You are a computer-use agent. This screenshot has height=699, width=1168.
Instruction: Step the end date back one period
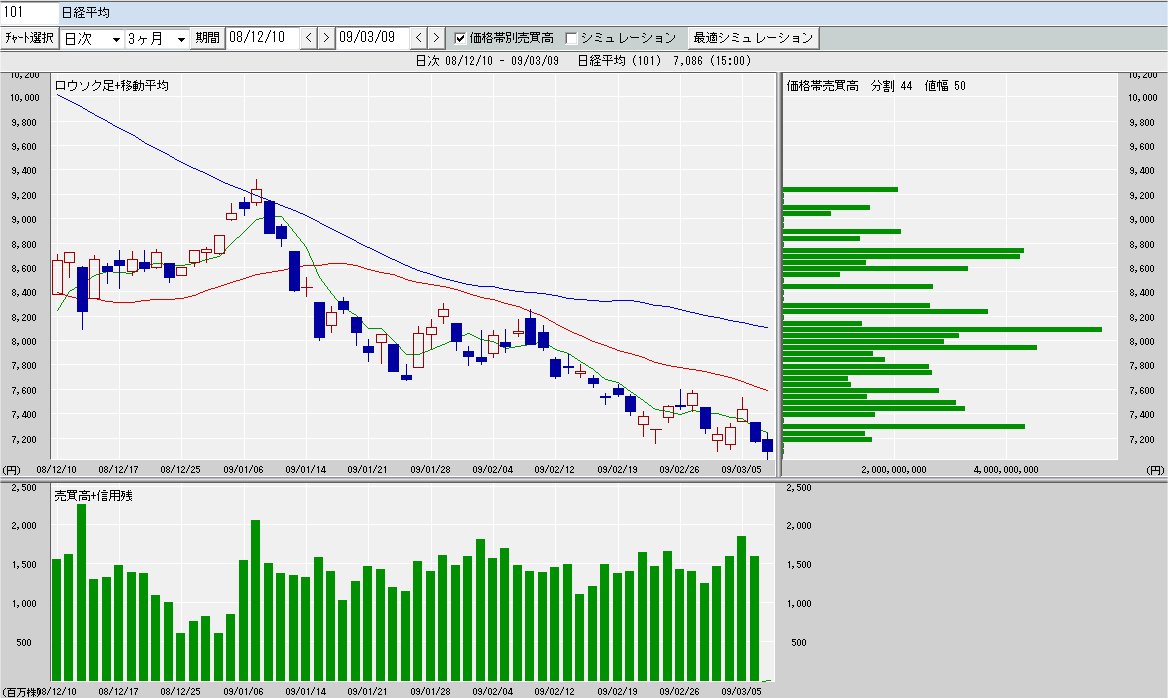point(419,38)
